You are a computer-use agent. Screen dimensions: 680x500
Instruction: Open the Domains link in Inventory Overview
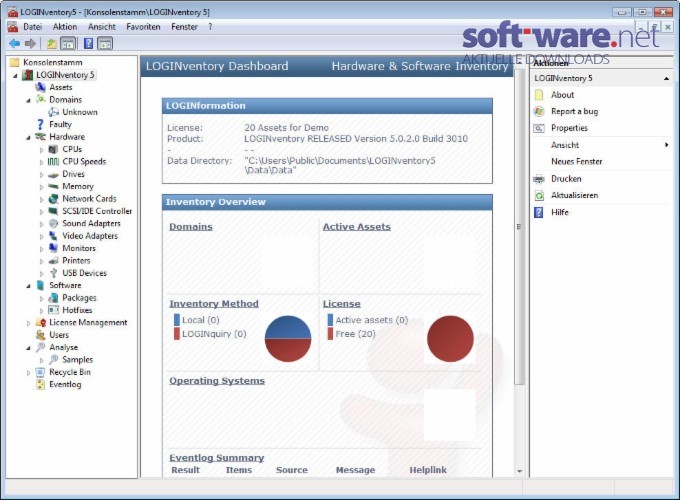191,227
